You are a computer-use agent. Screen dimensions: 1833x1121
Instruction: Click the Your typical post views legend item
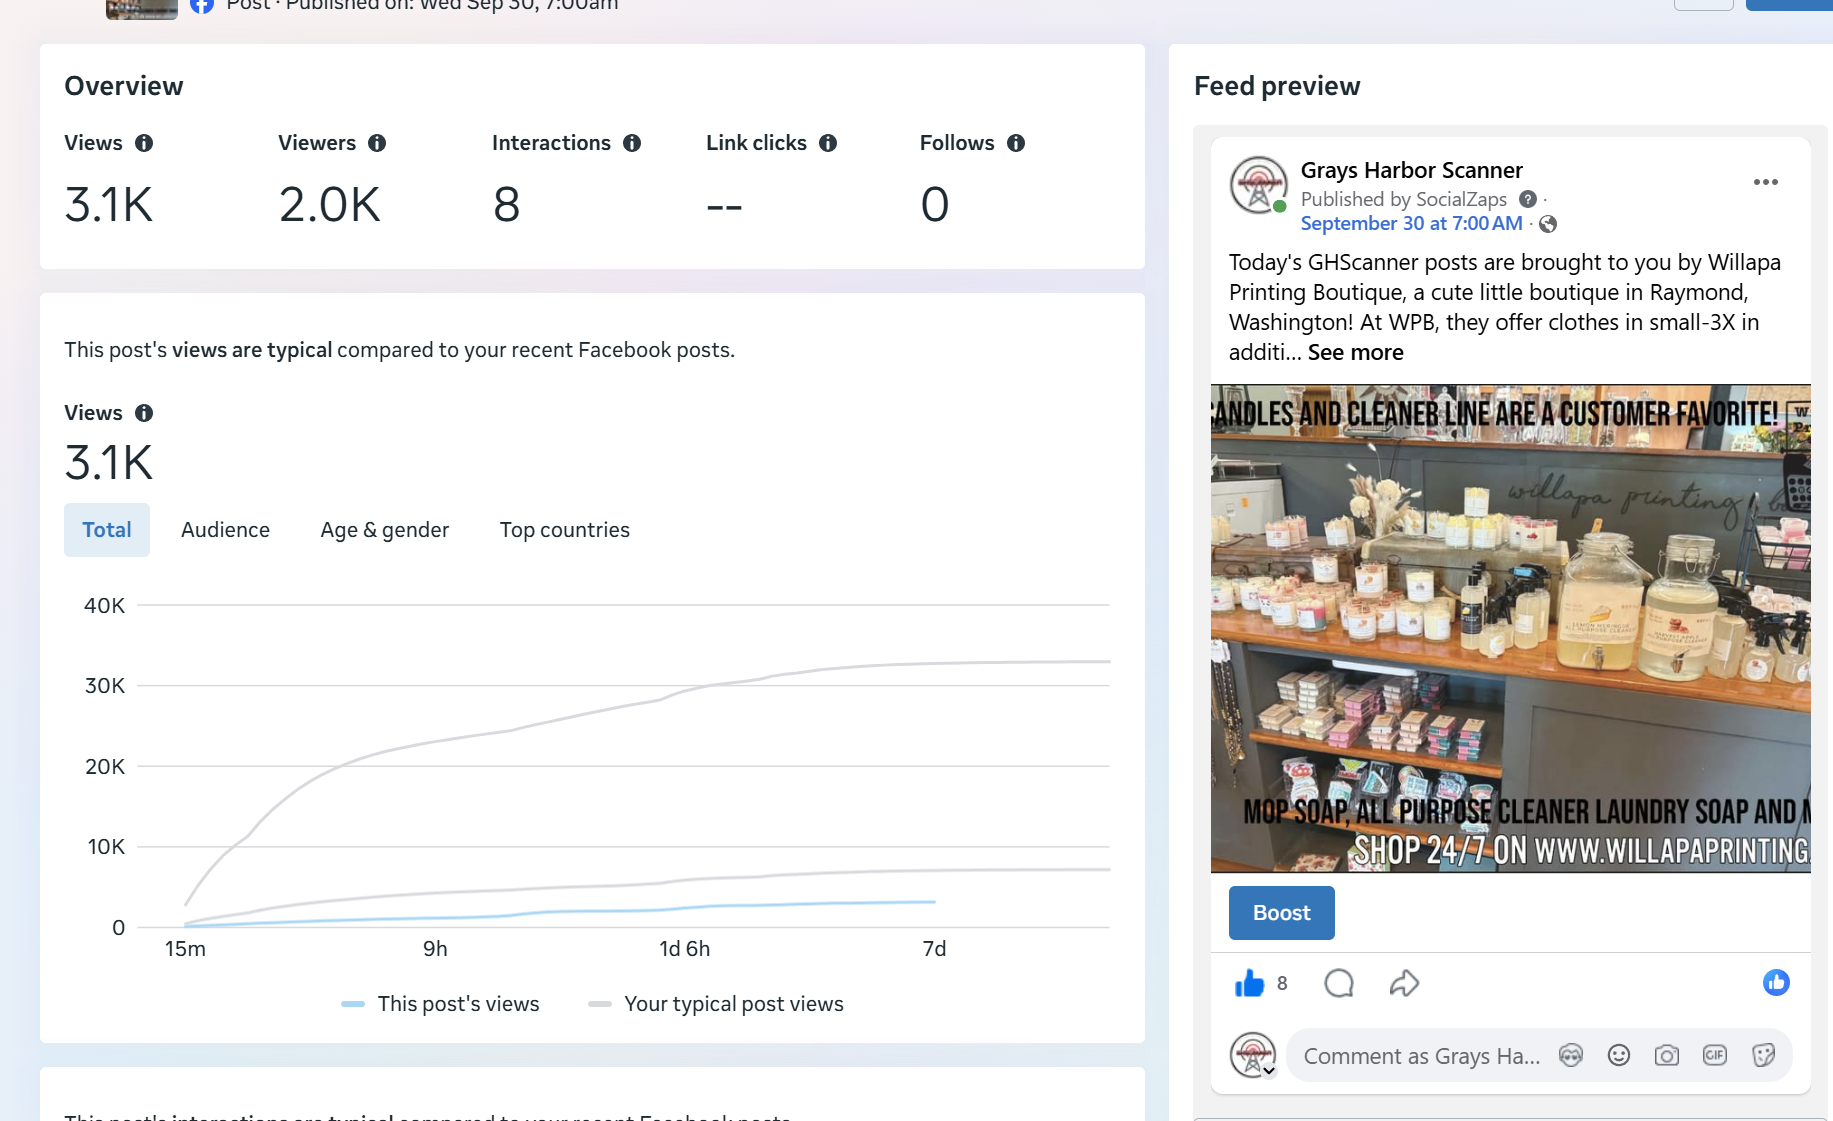point(716,1004)
